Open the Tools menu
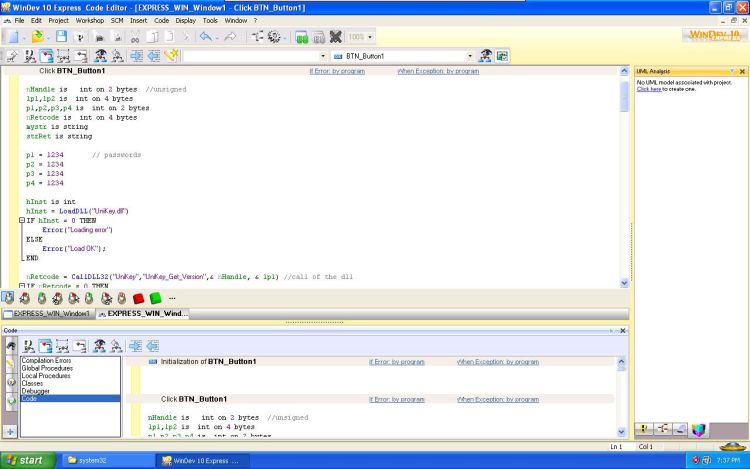 [210, 21]
